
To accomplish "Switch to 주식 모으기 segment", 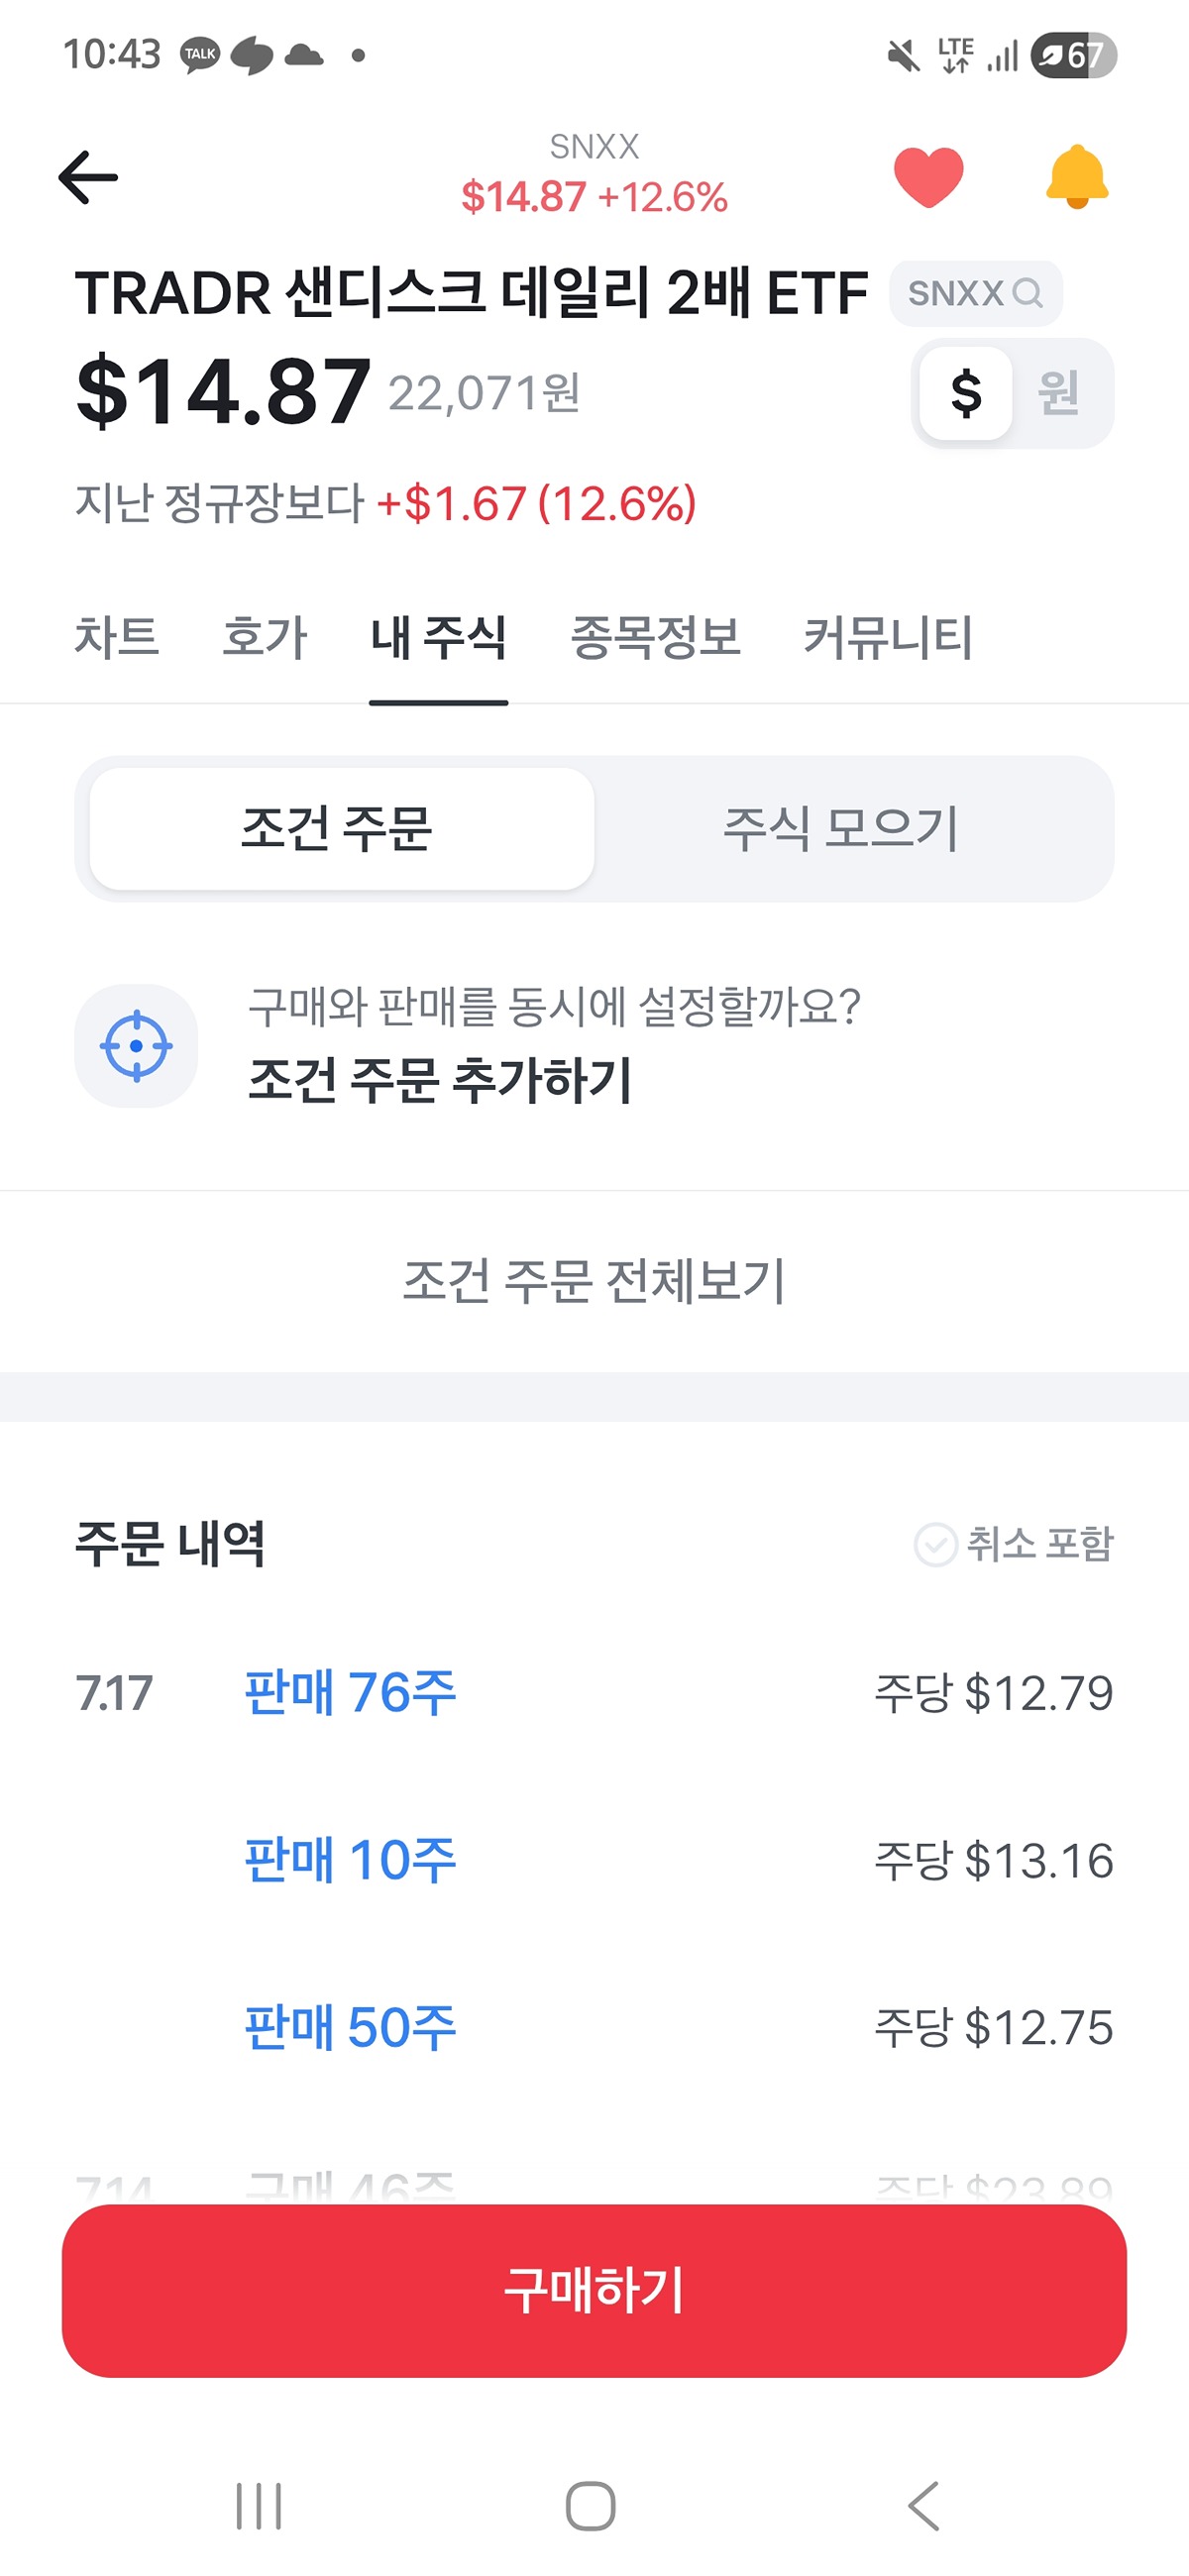I will 840,829.
